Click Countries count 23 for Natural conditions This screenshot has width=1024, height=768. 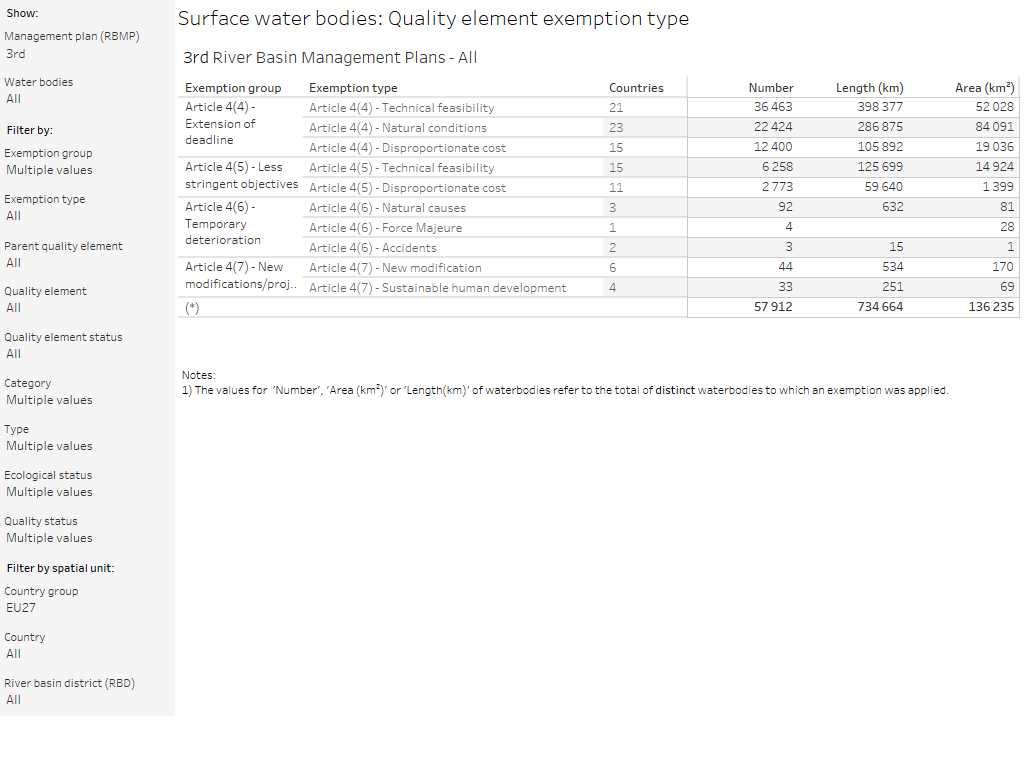click(616, 128)
